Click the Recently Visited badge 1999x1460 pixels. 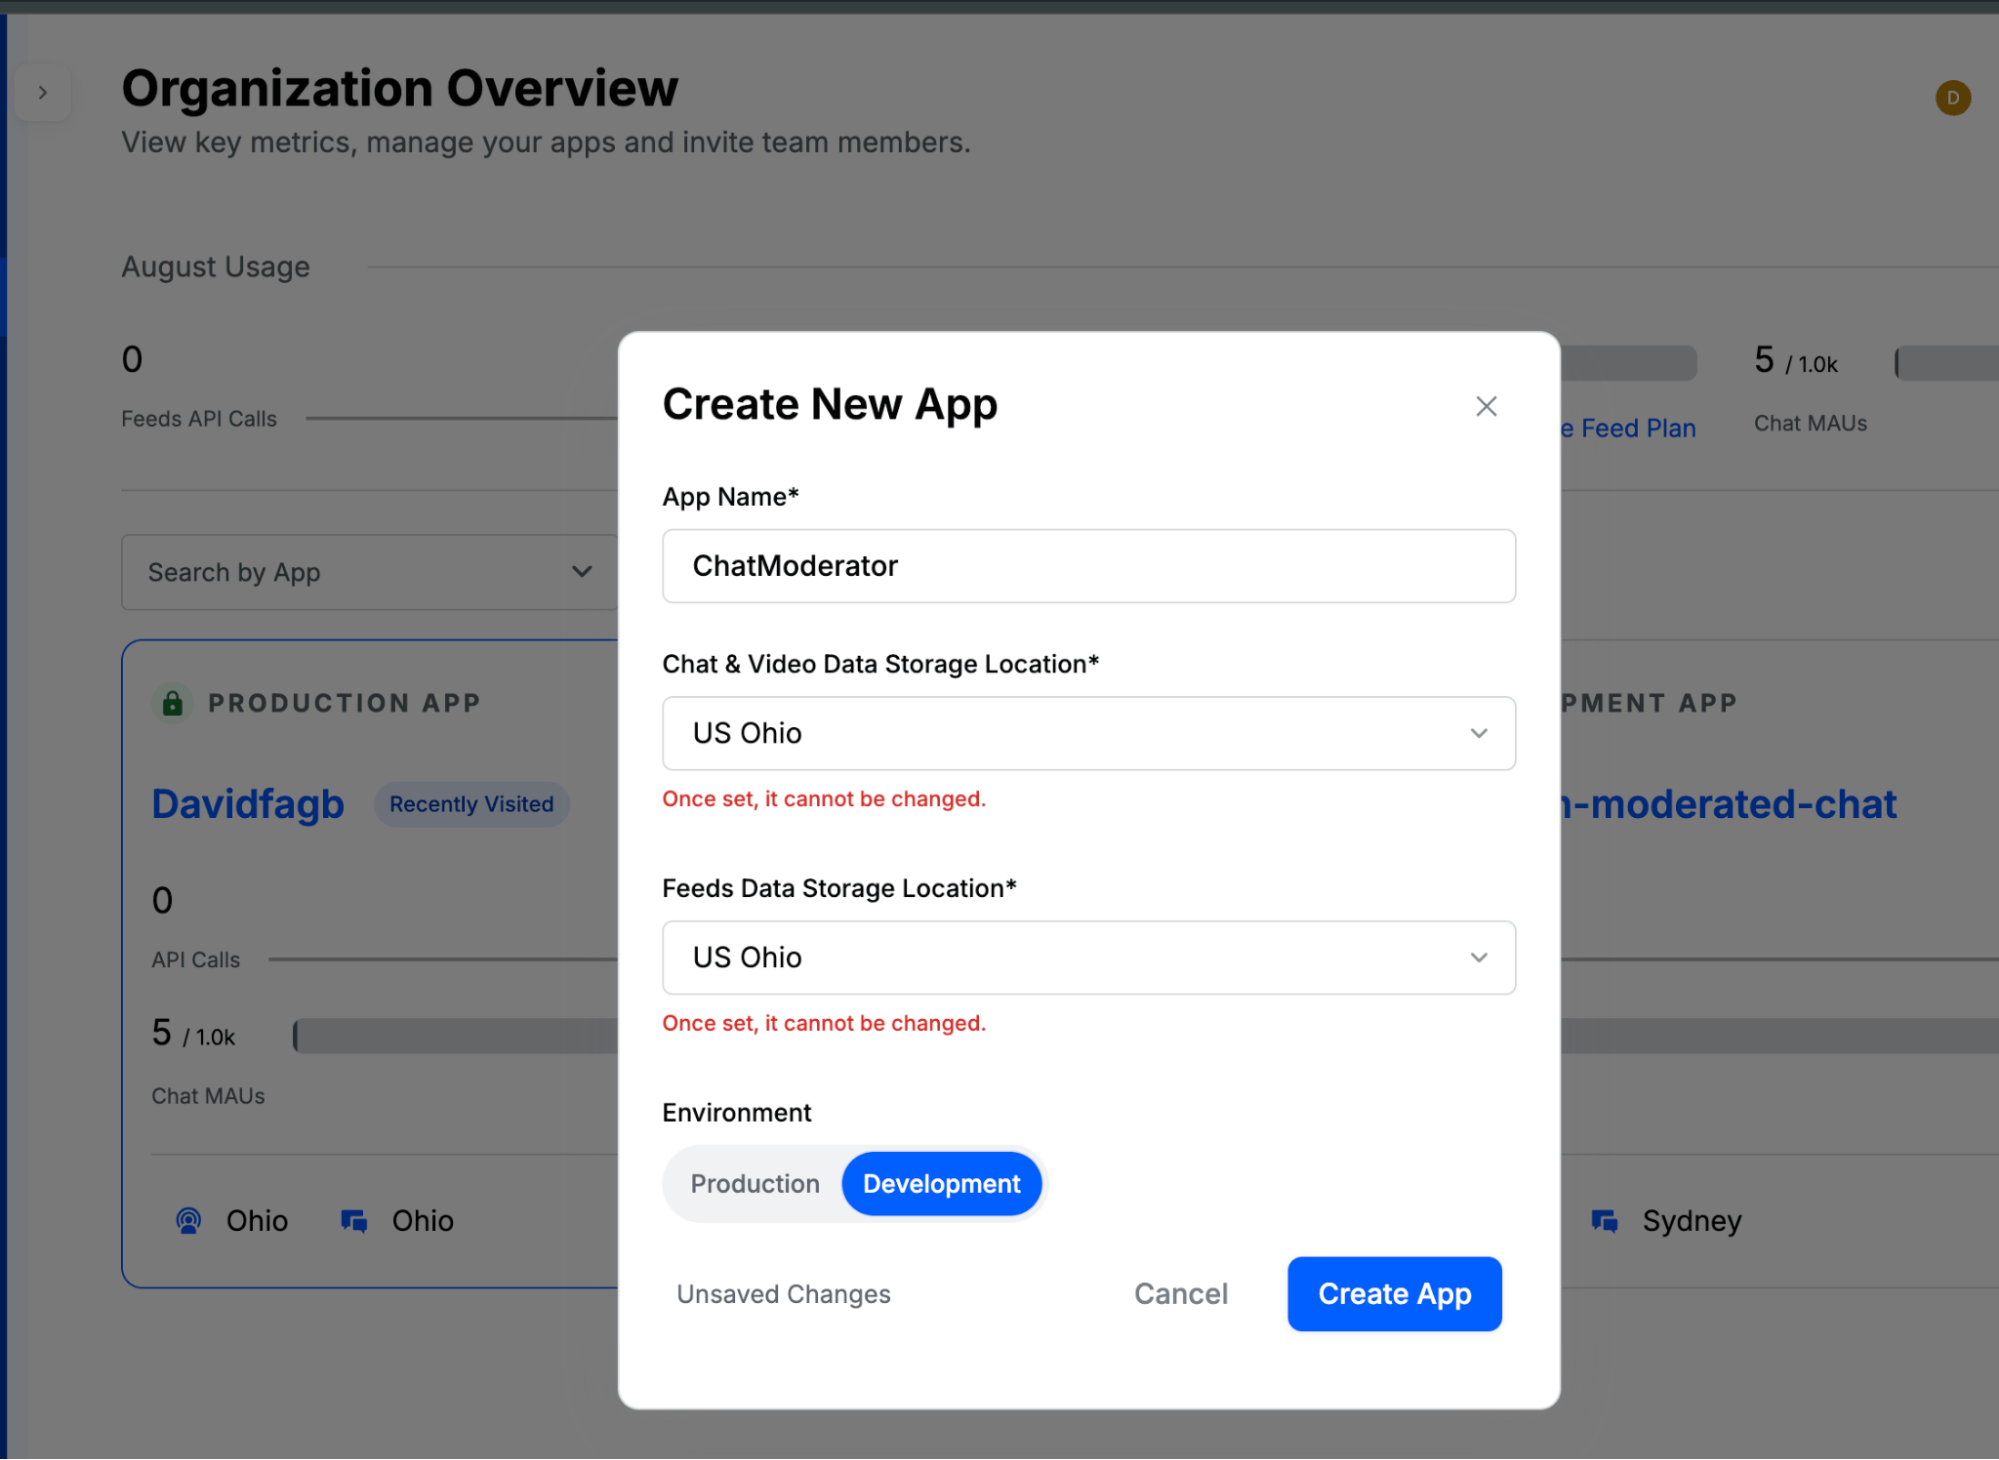coord(471,804)
